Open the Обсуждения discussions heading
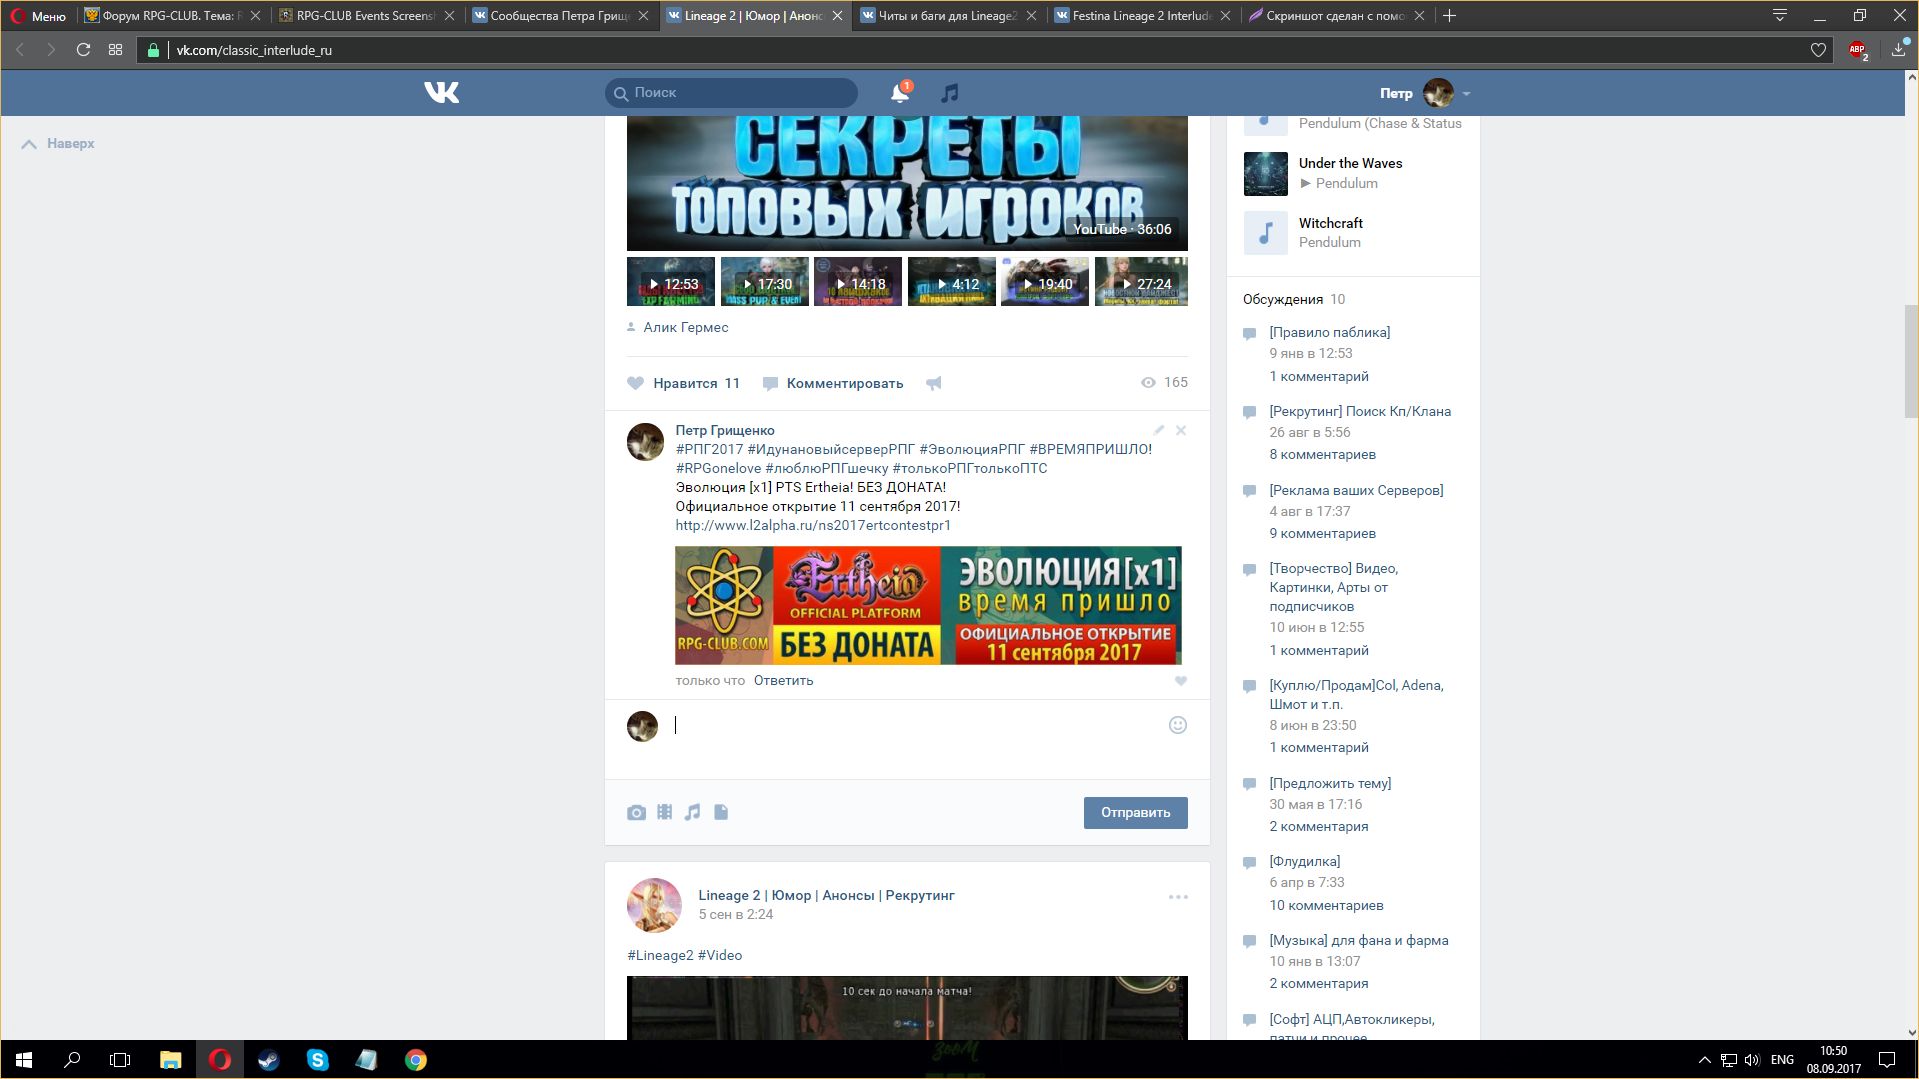The width and height of the screenshot is (1919, 1079). 1283,299
